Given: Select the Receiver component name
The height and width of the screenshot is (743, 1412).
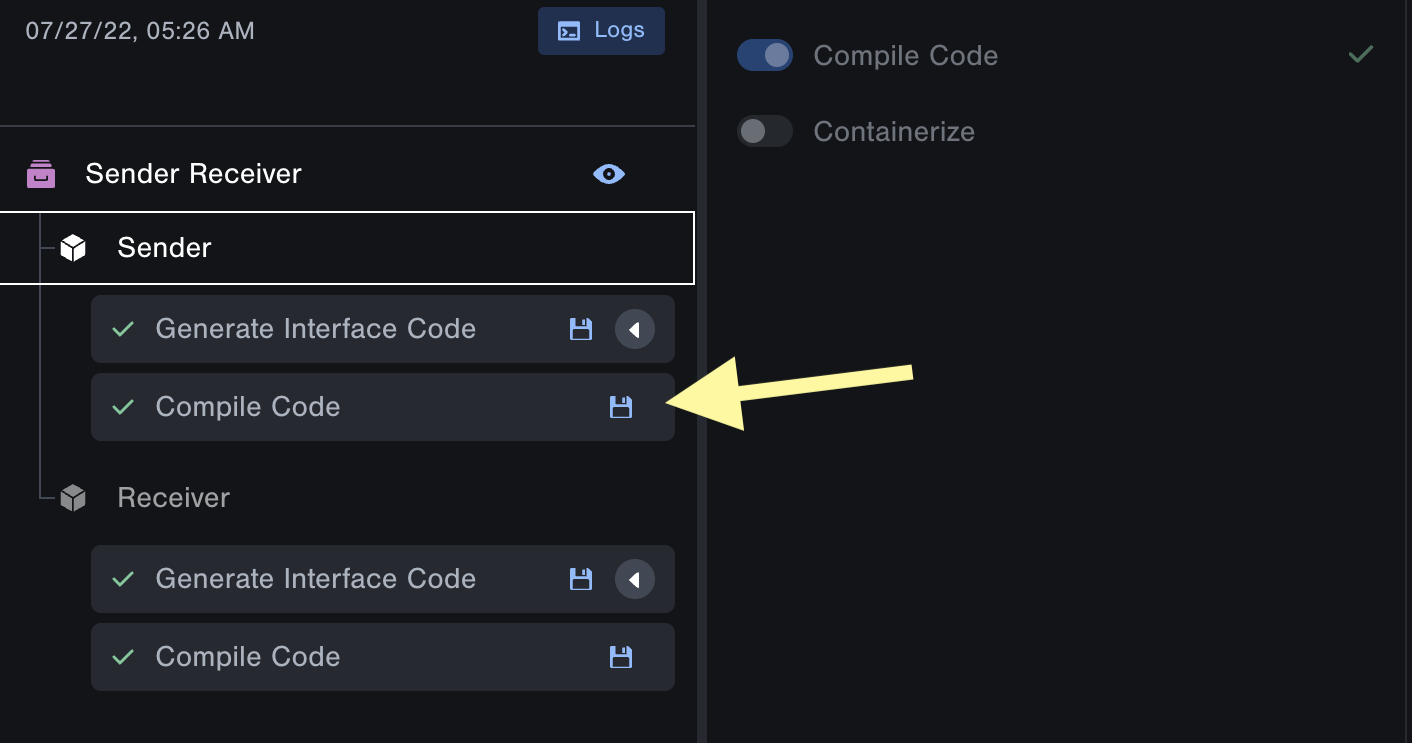Looking at the screenshot, I should (173, 498).
